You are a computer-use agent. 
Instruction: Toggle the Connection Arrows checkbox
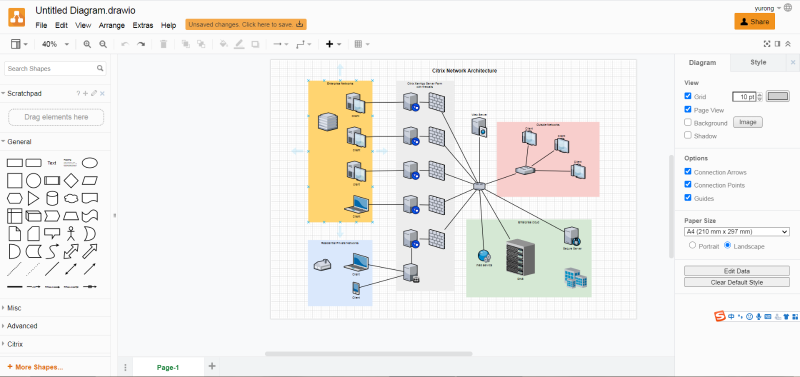click(688, 171)
